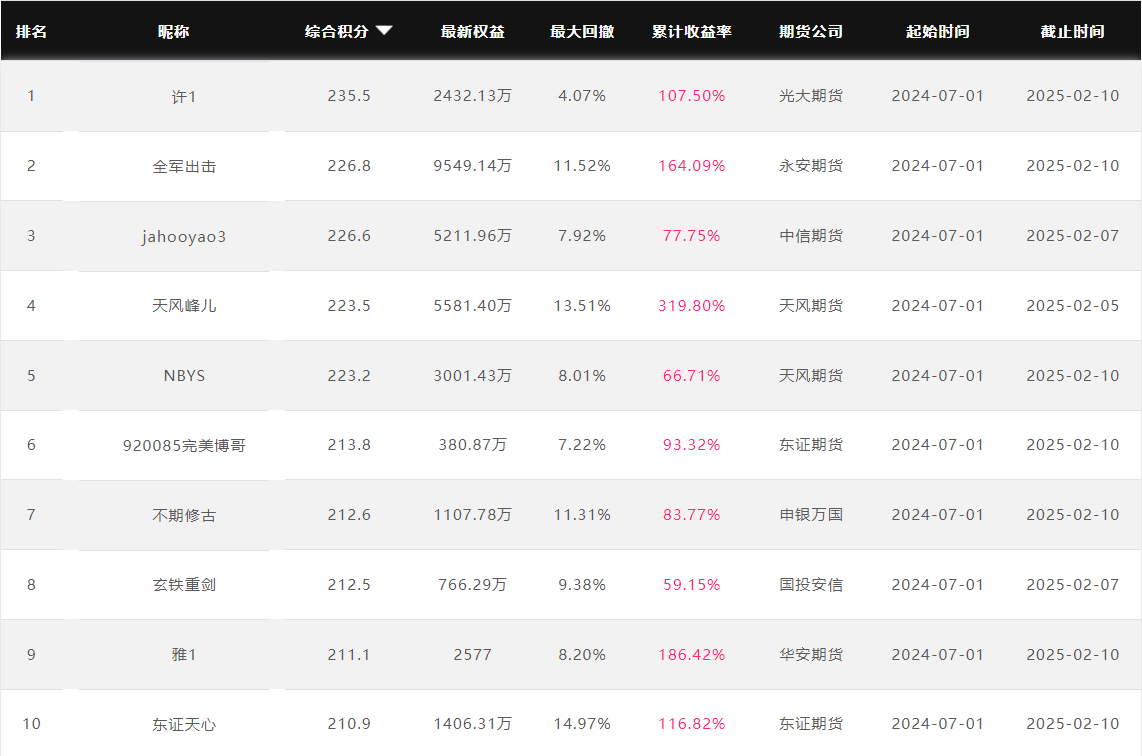This screenshot has width=1142, height=756.
Task: Click the 累计收益率 column header
Action: click(691, 31)
